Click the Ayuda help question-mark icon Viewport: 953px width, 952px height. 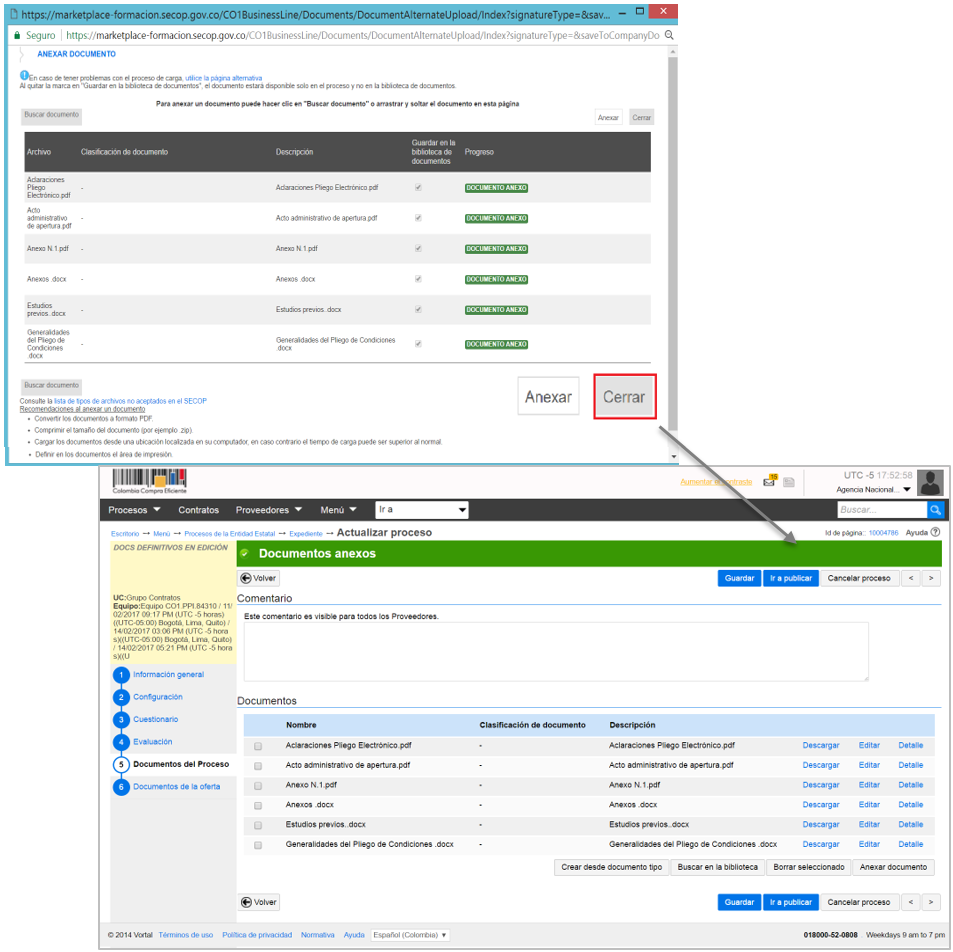[x=935, y=533]
